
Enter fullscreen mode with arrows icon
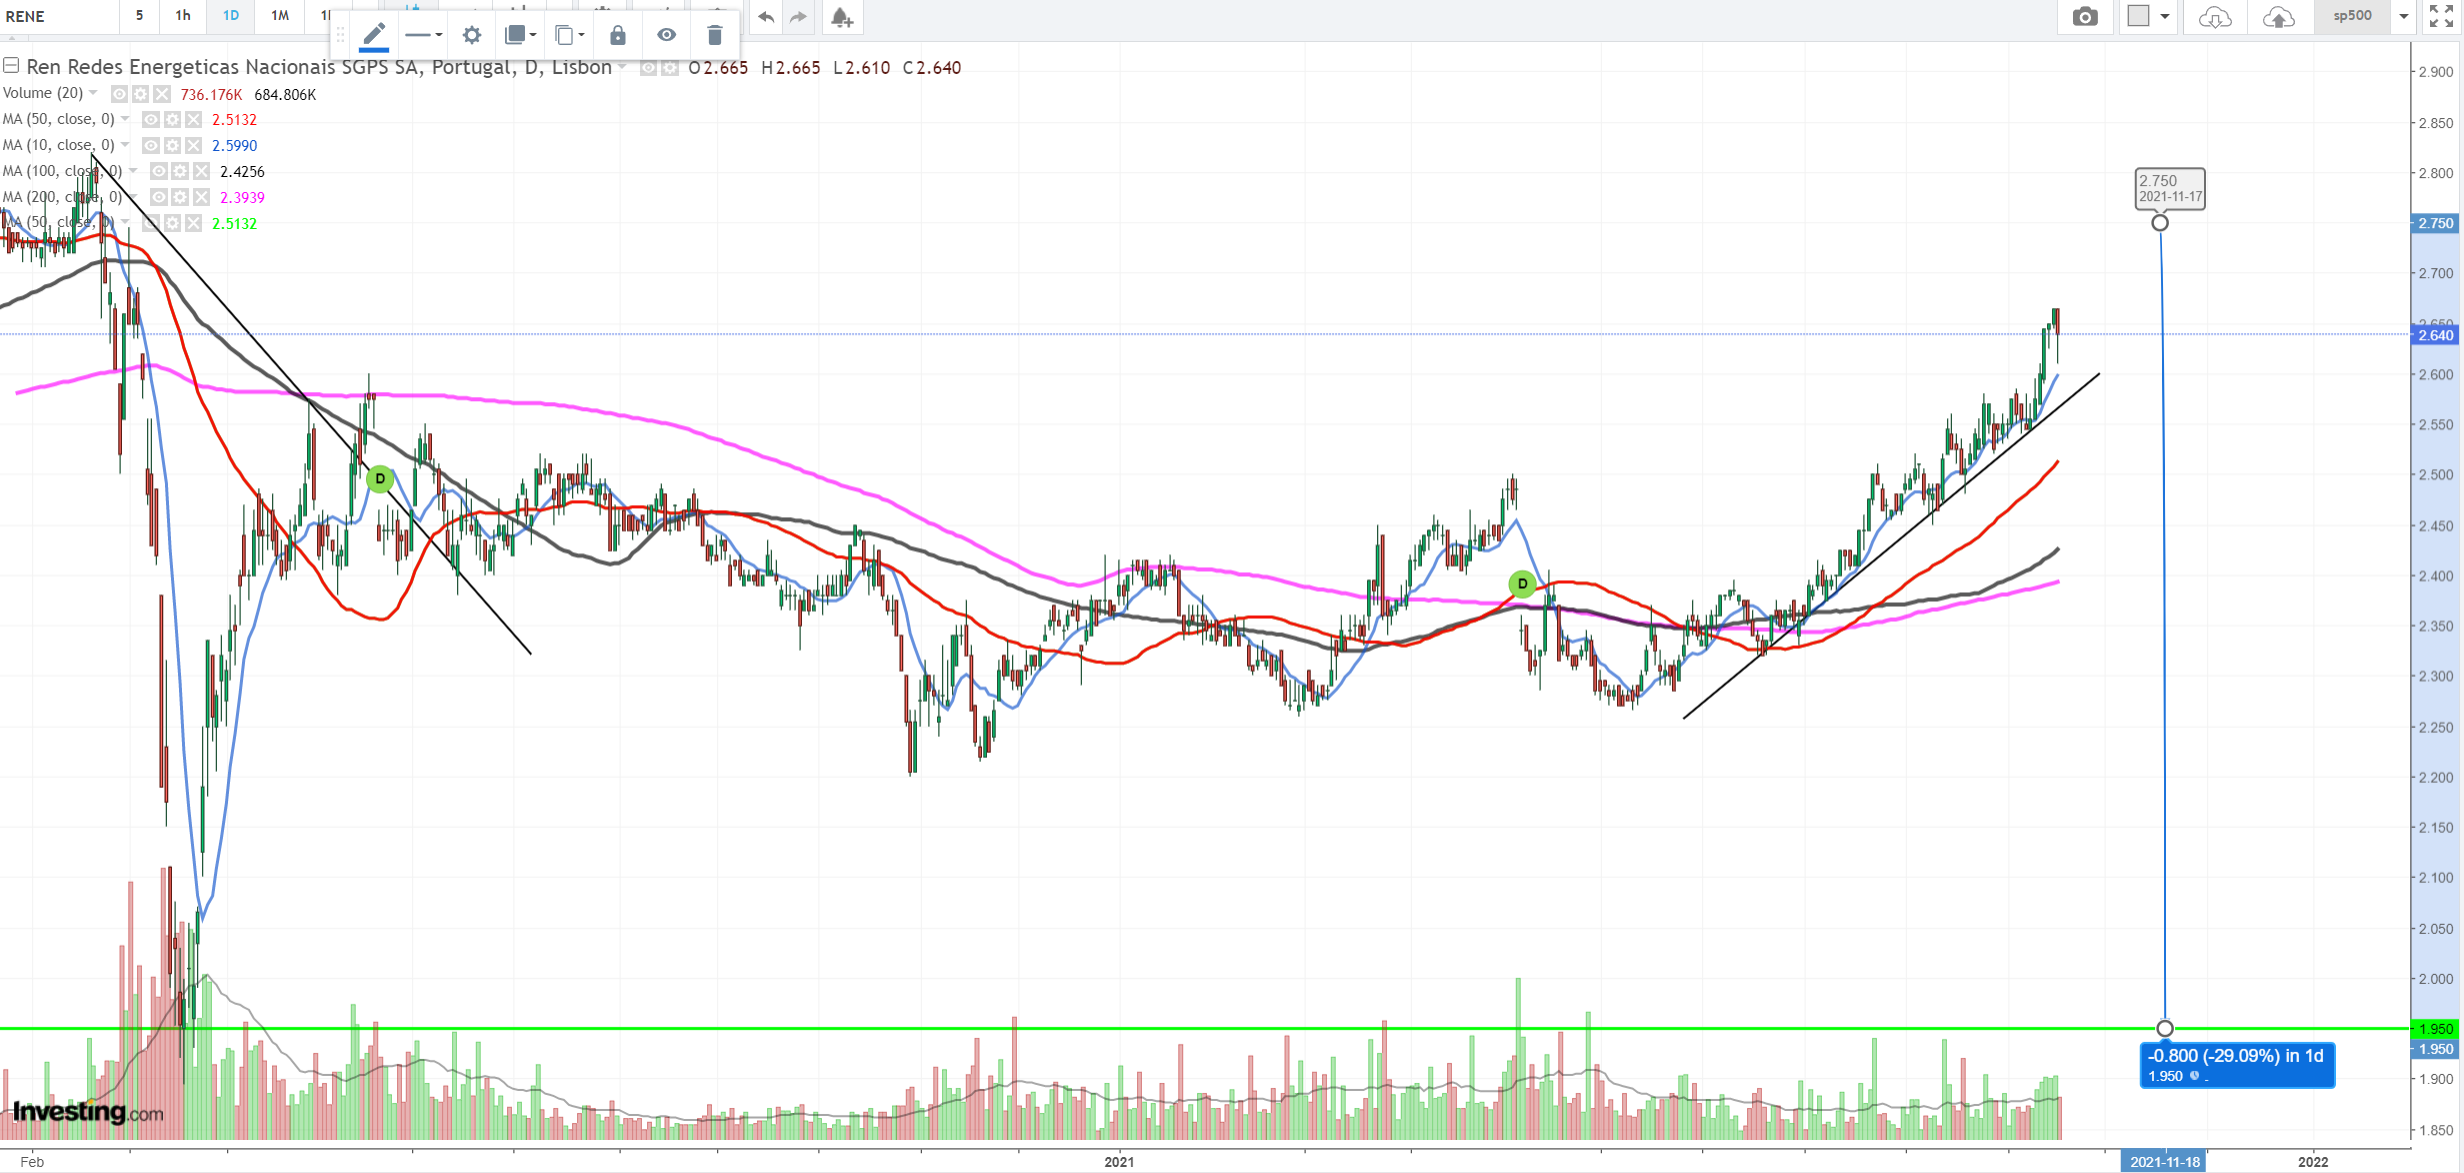click(x=2440, y=16)
